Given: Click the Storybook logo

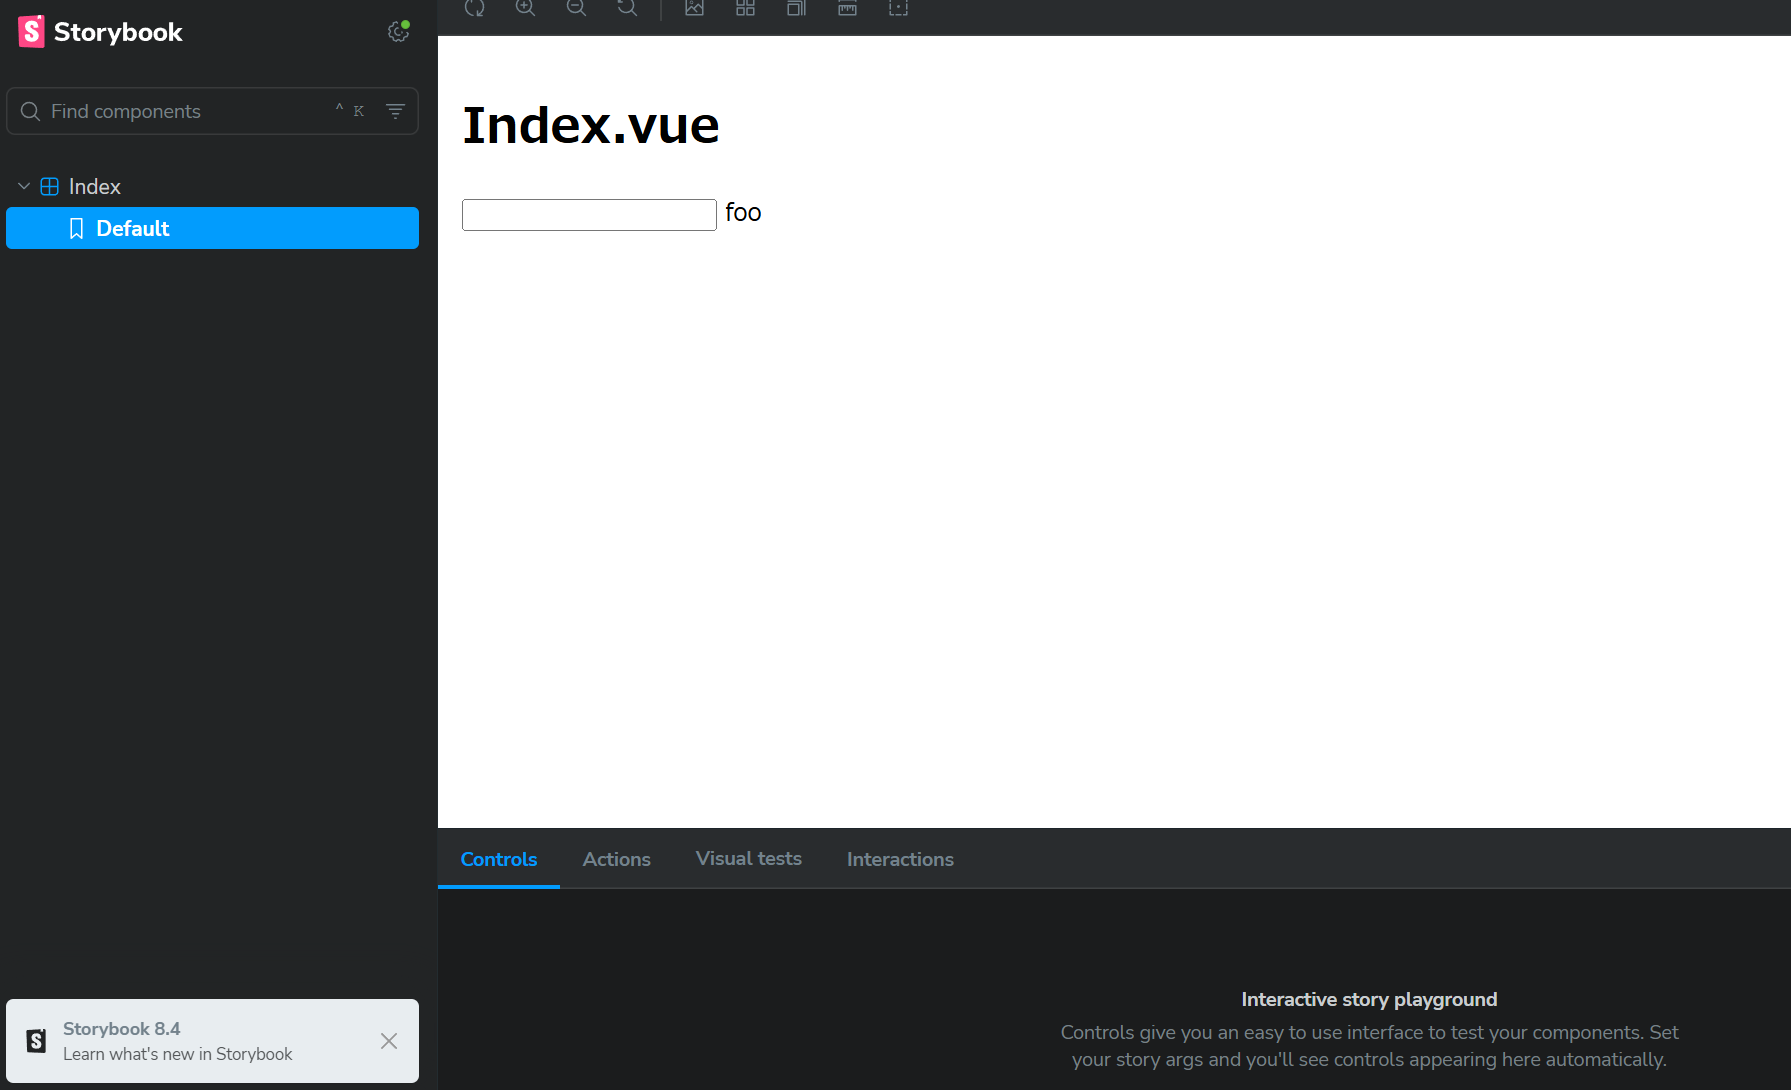Looking at the screenshot, I should point(100,32).
